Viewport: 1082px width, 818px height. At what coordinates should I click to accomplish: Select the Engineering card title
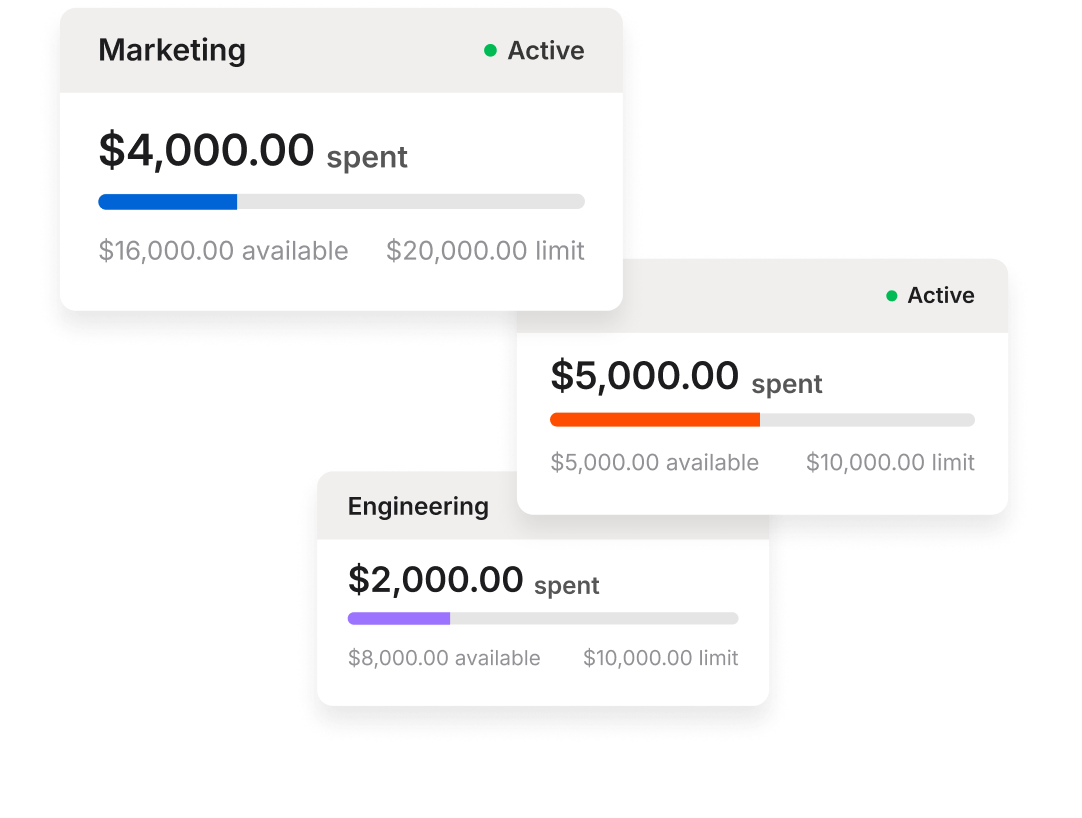(418, 507)
